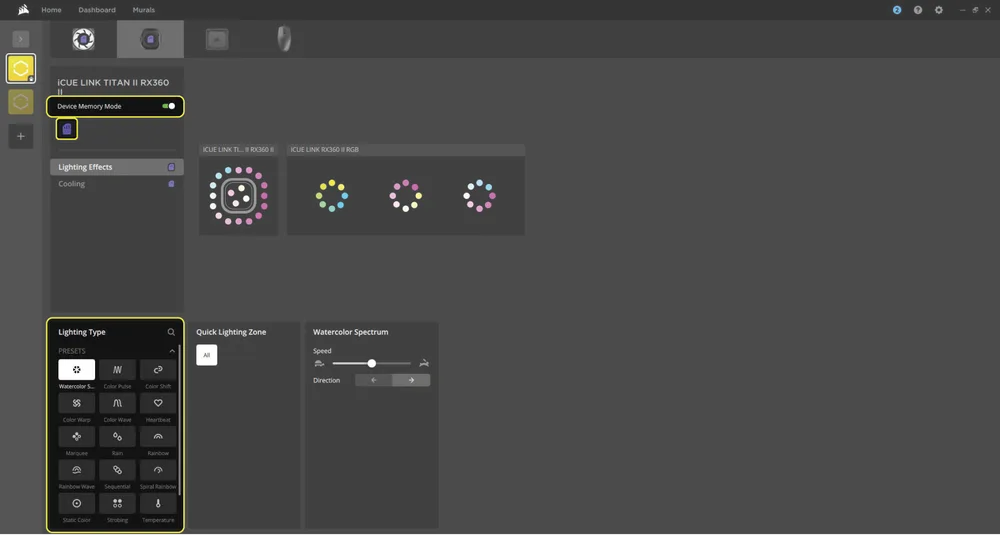The height and width of the screenshot is (535, 1000).
Task: Select the Rainbow Wave lighting preset
Action: pyautogui.click(x=77, y=470)
